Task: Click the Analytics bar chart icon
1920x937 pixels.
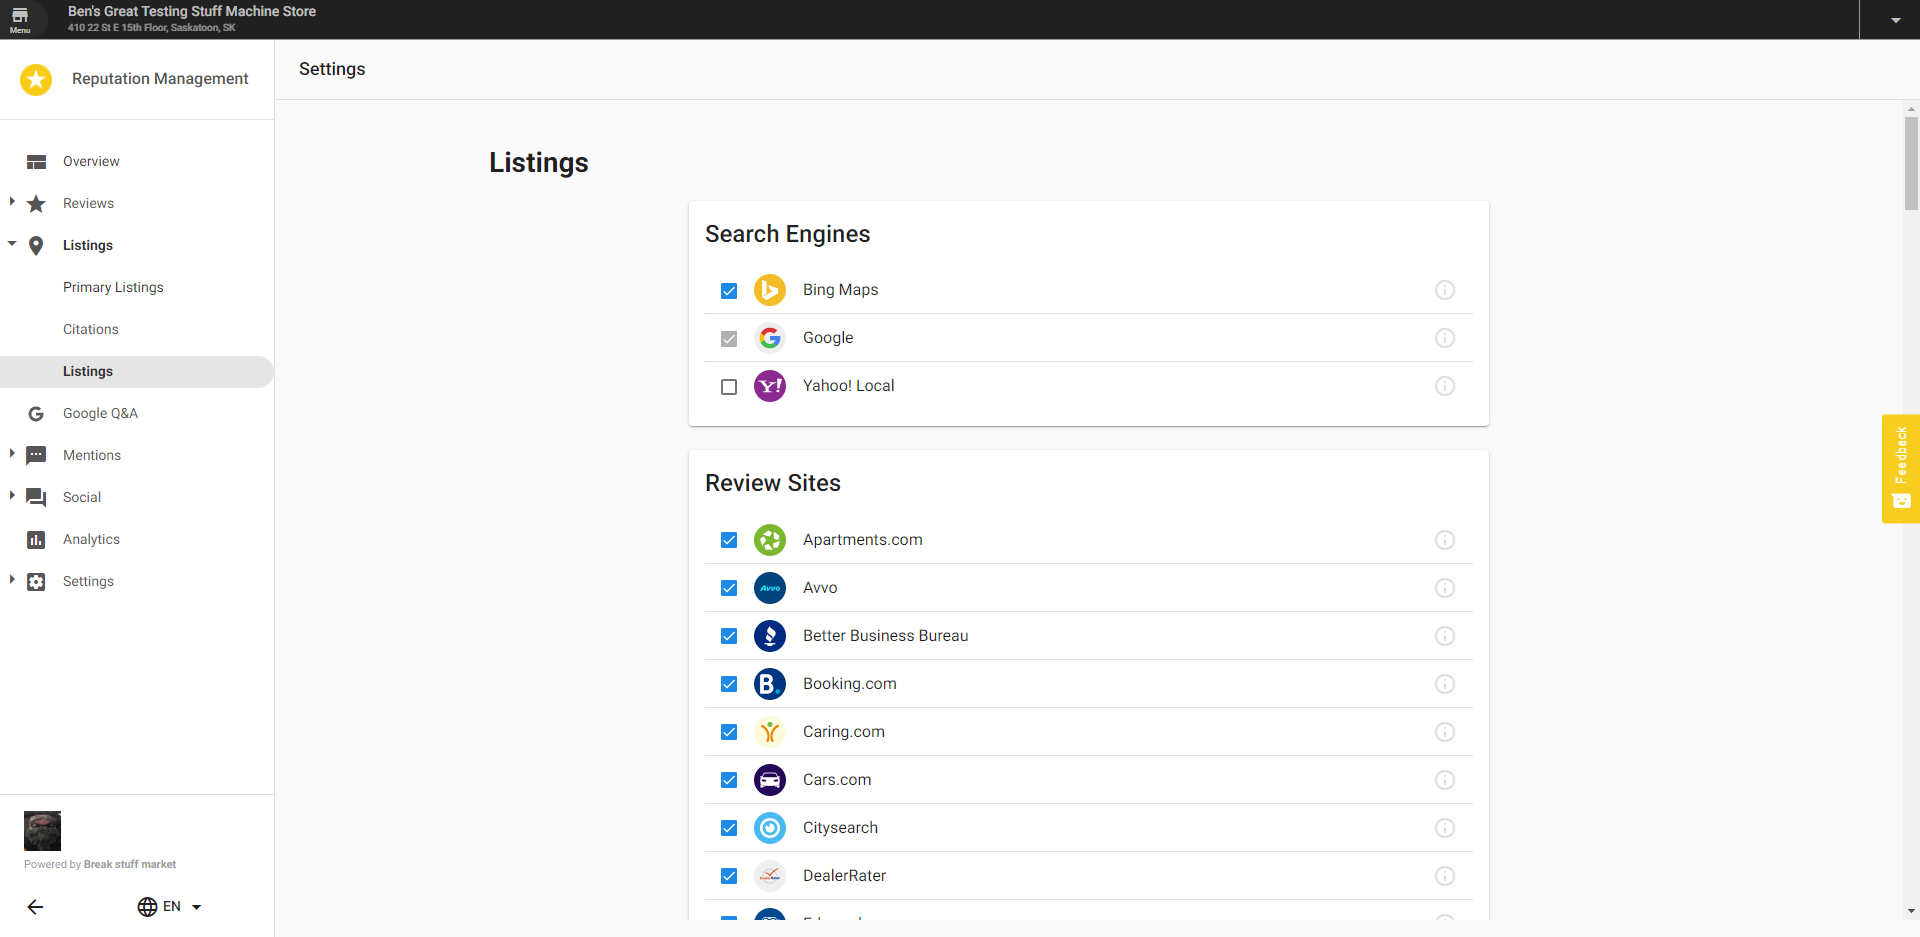Action: [36, 540]
